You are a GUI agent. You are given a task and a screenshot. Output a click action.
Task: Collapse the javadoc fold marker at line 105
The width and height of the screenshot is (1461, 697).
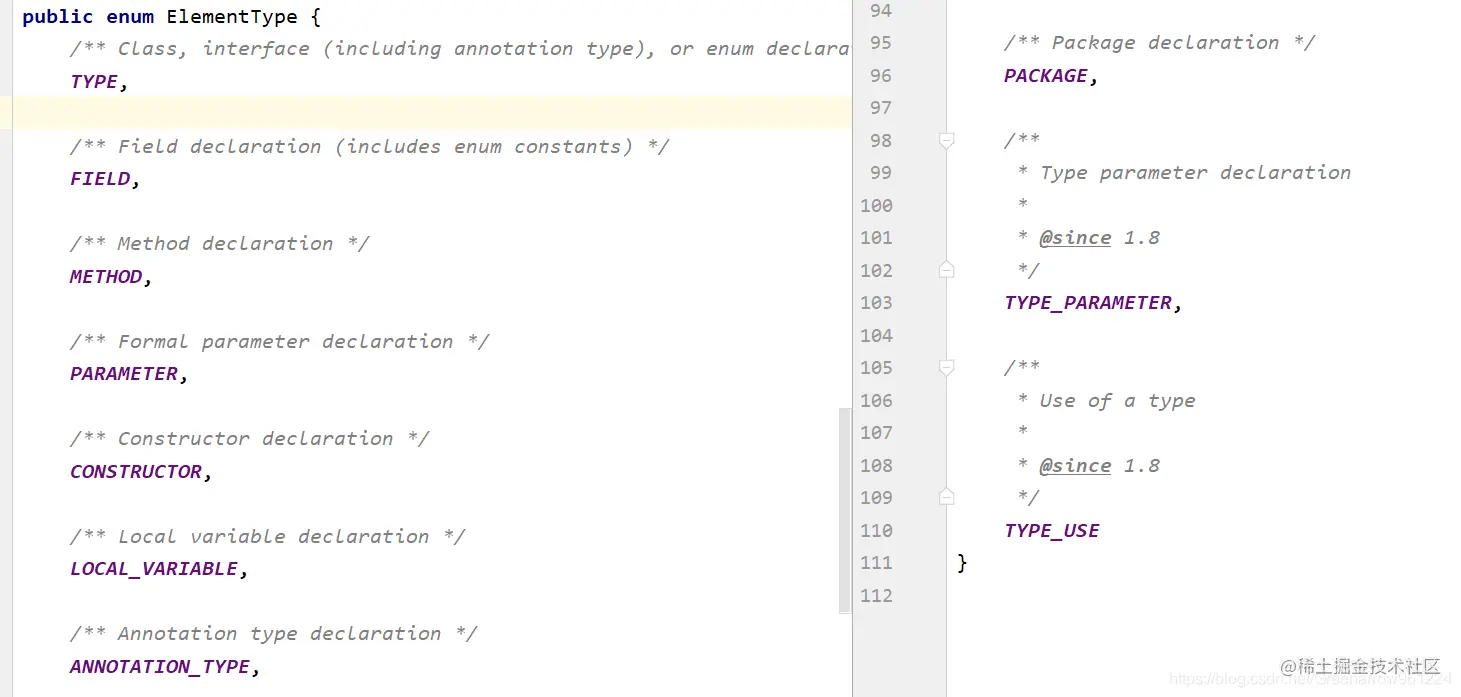946,368
